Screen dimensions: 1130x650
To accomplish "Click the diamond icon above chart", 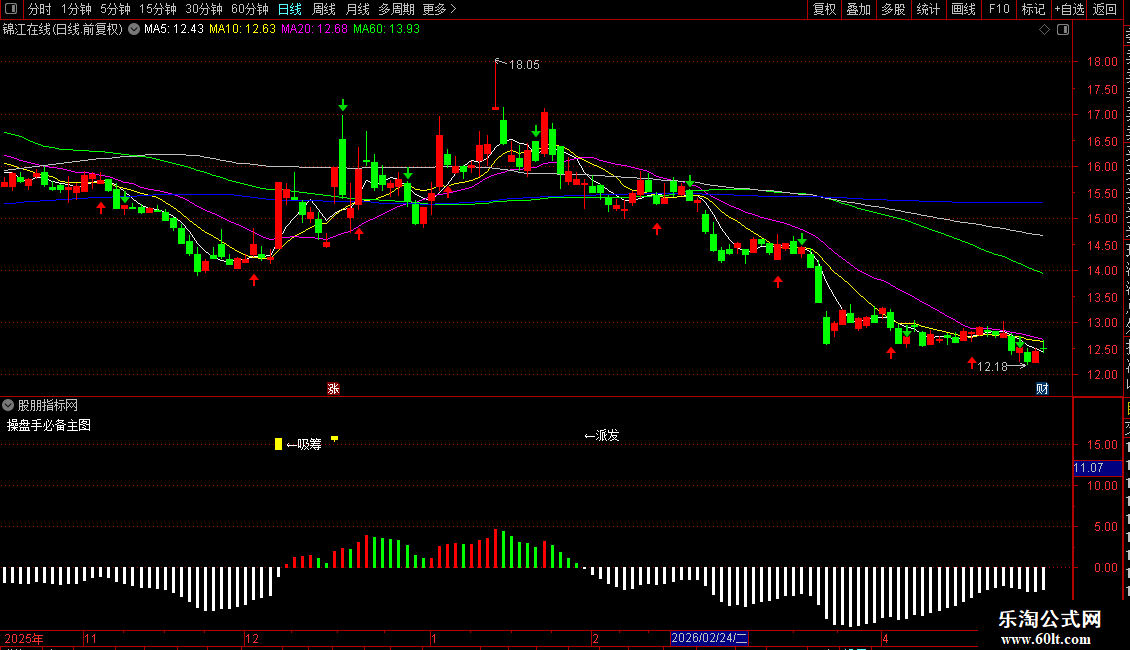I will [1044, 30].
